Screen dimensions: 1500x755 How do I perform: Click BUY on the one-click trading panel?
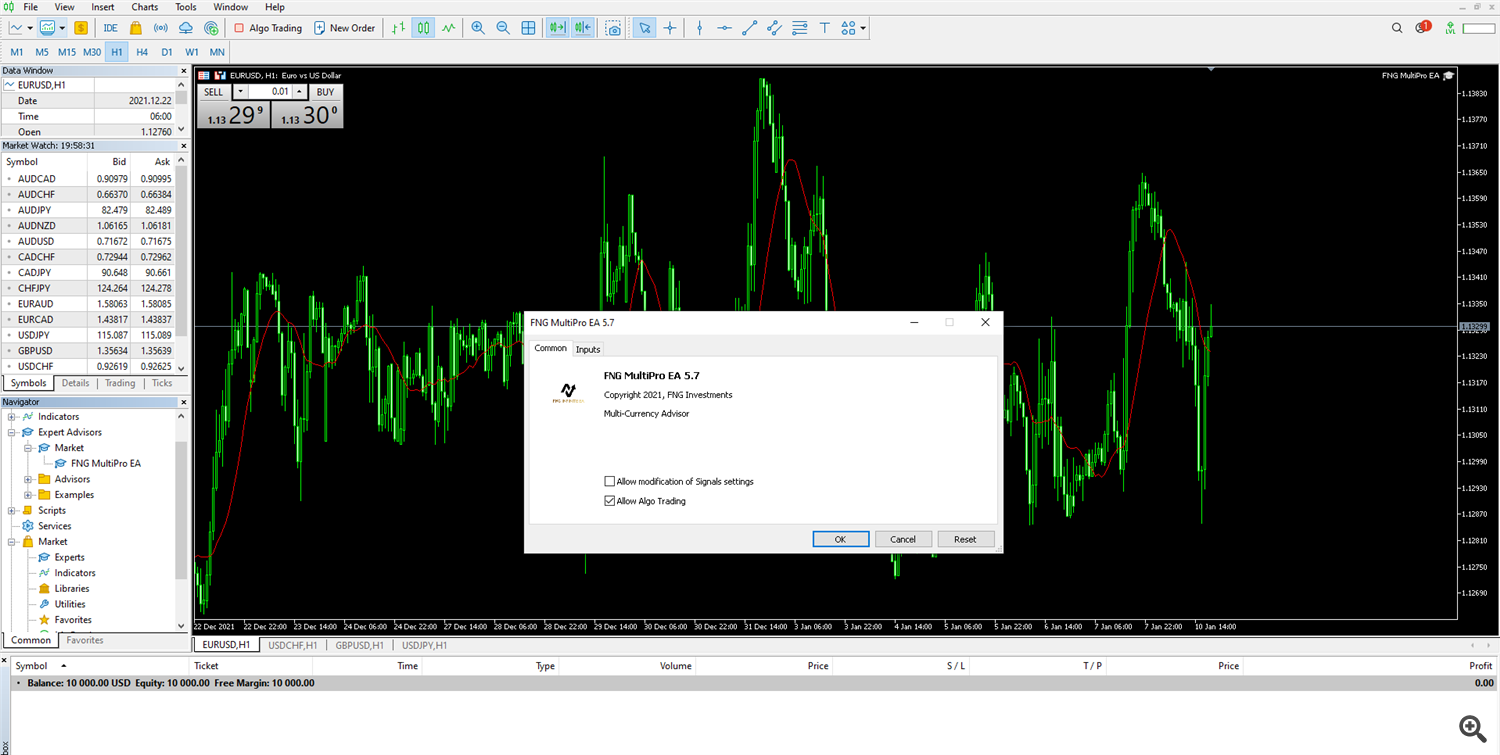(x=325, y=91)
